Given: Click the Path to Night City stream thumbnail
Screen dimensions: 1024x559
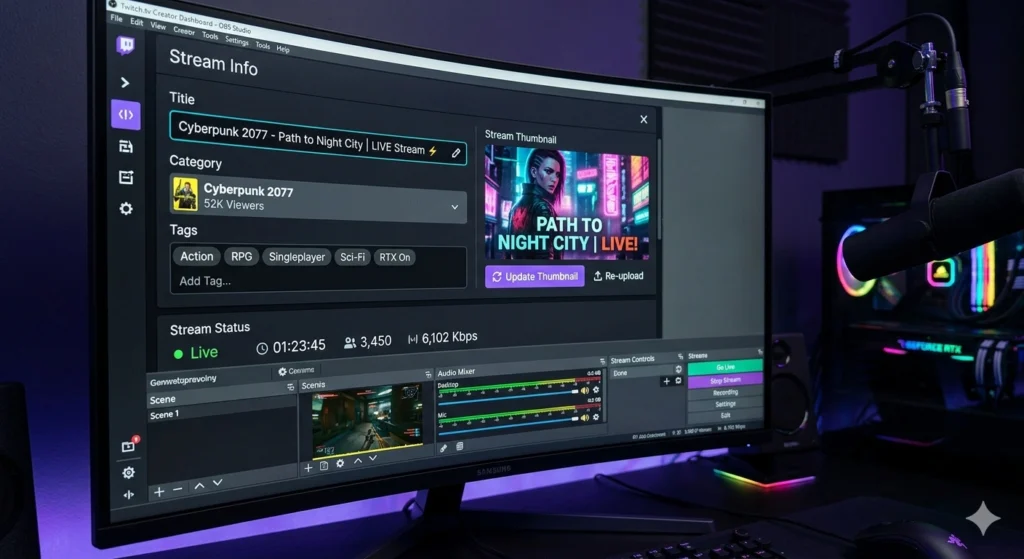Looking at the screenshot, I should click(x=567, y=204).
